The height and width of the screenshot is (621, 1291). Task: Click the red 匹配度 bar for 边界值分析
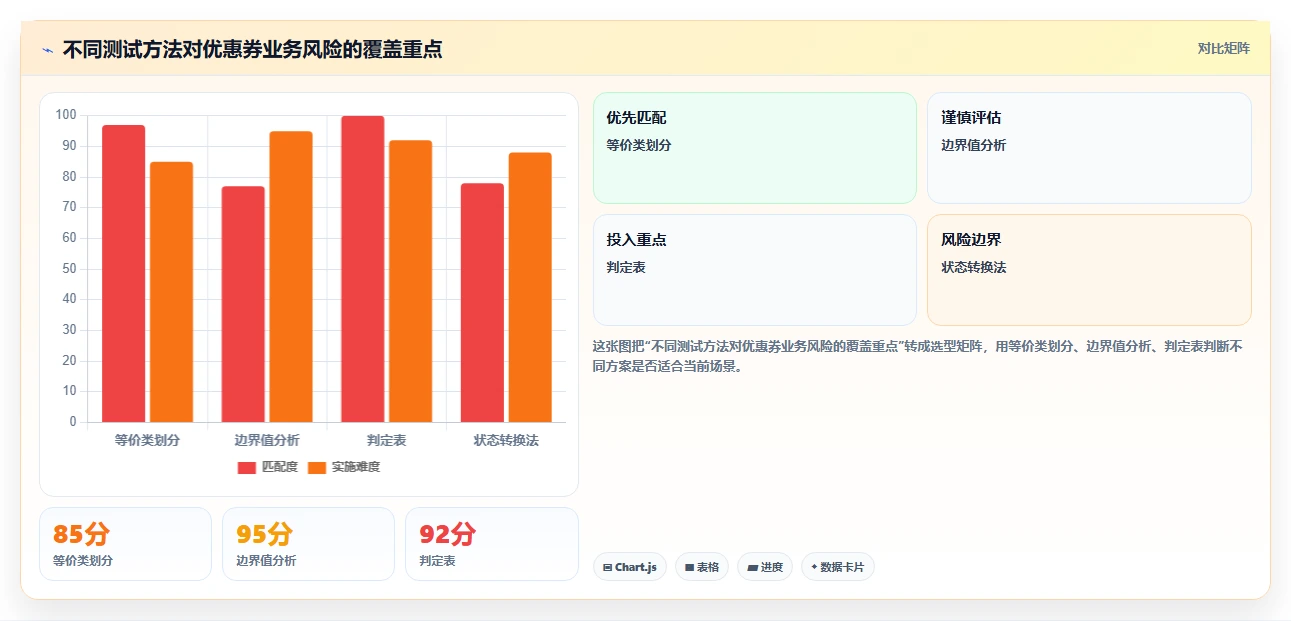pyautogui.click(x=243, y=304)
